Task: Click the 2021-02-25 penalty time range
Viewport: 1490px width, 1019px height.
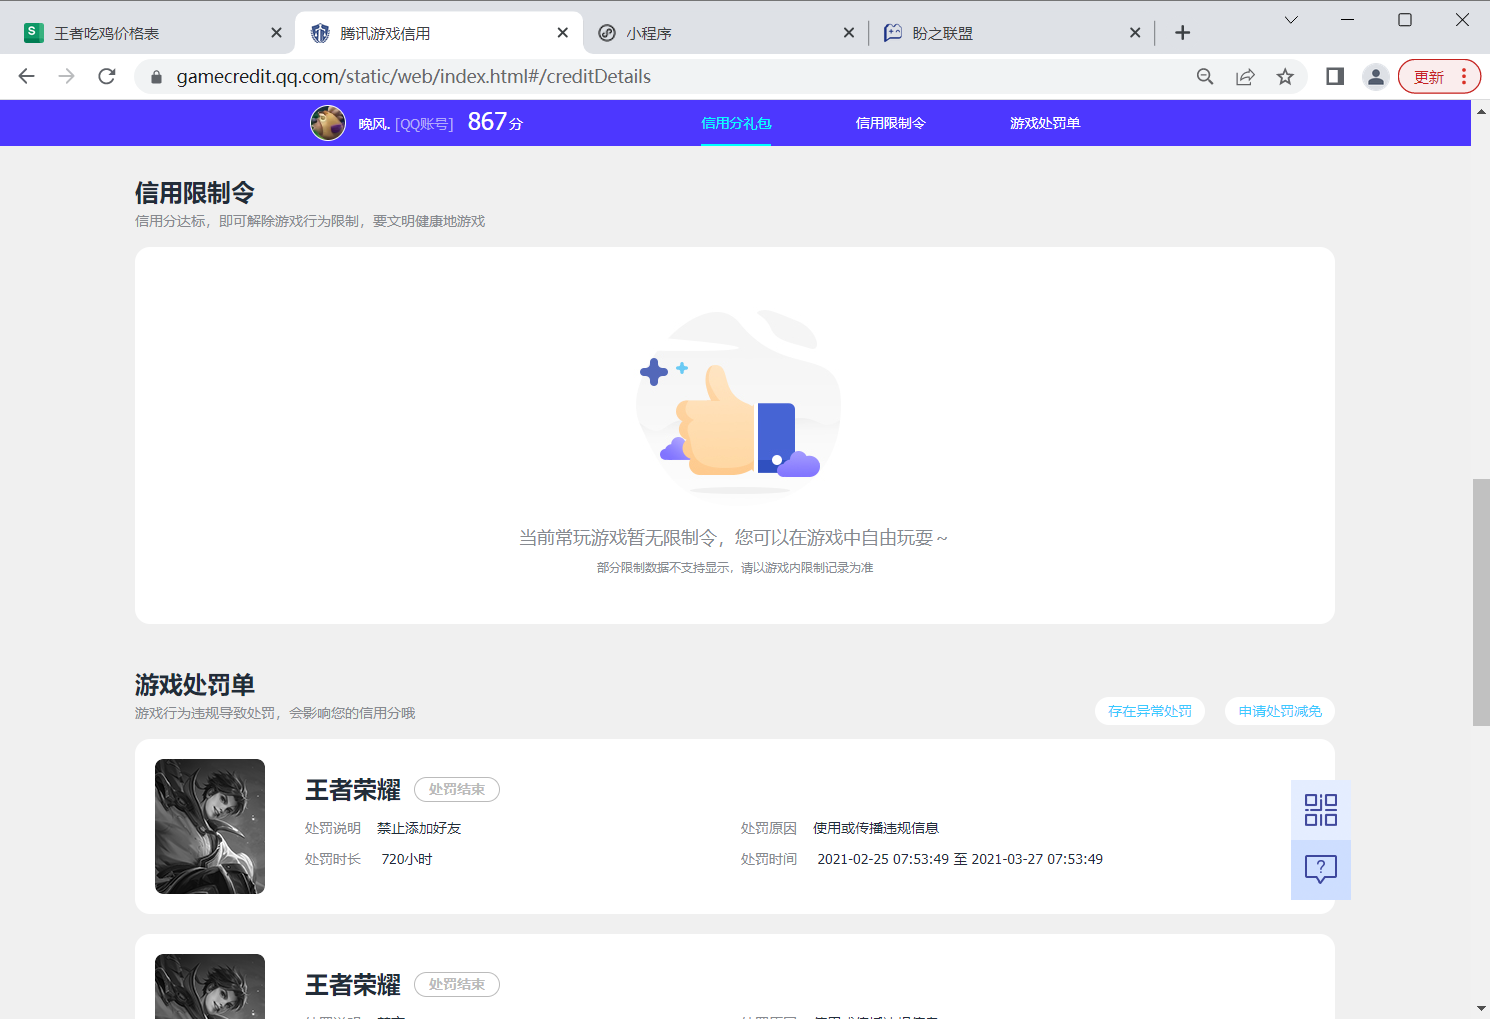Action: point(960,859)
